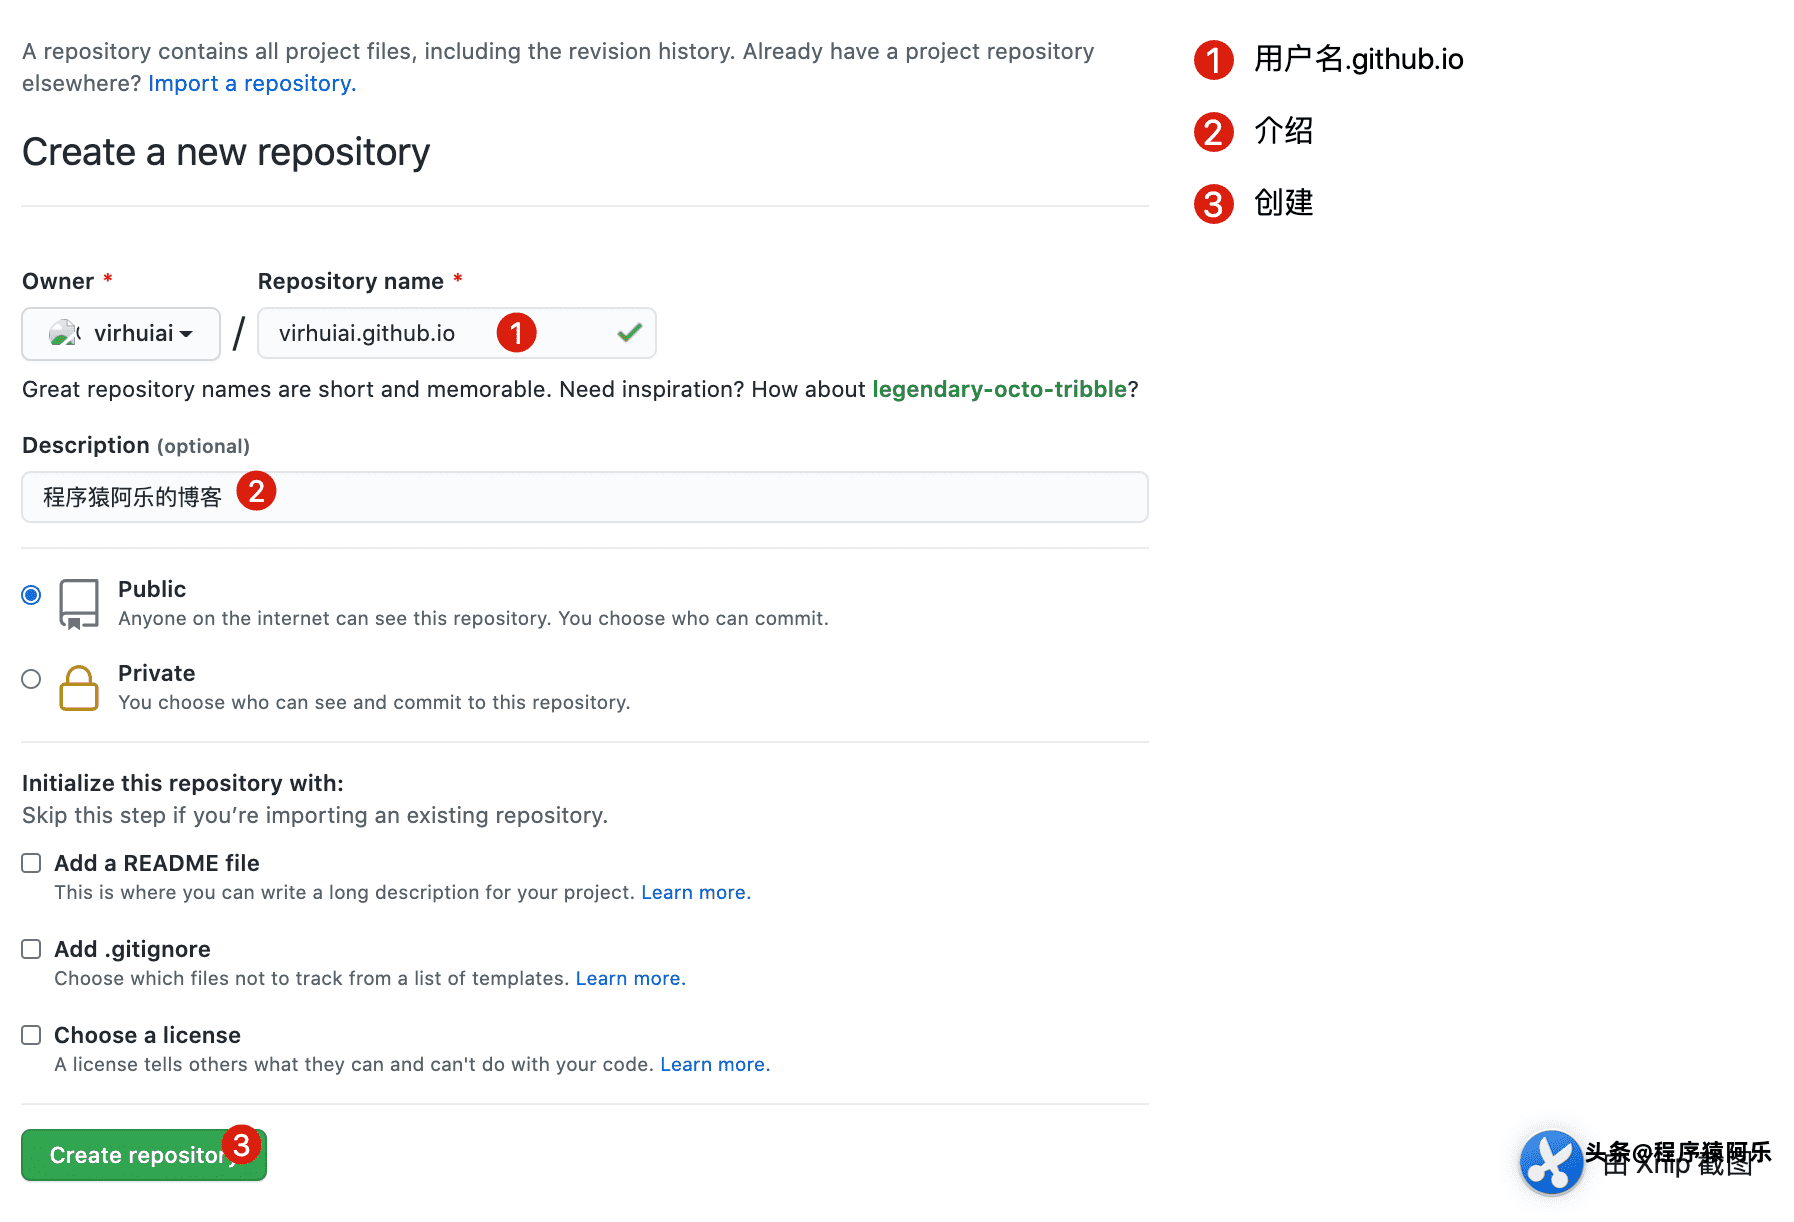This screenshot has height=1222, width=1794.
Task: Click the Xnip scissors logo icon
Action: tap(1551, 1162)
